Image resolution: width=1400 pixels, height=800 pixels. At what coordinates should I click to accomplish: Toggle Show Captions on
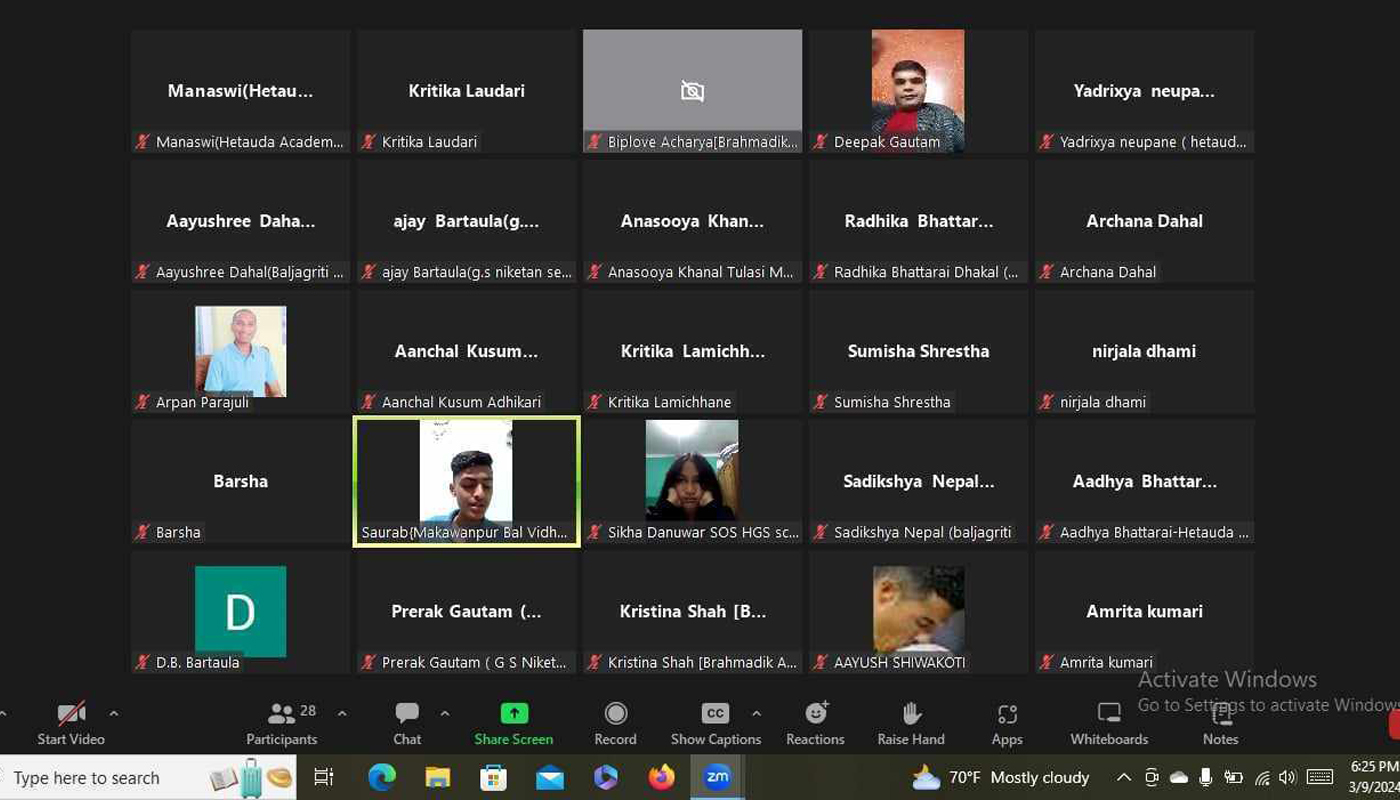tap(715, 723)
